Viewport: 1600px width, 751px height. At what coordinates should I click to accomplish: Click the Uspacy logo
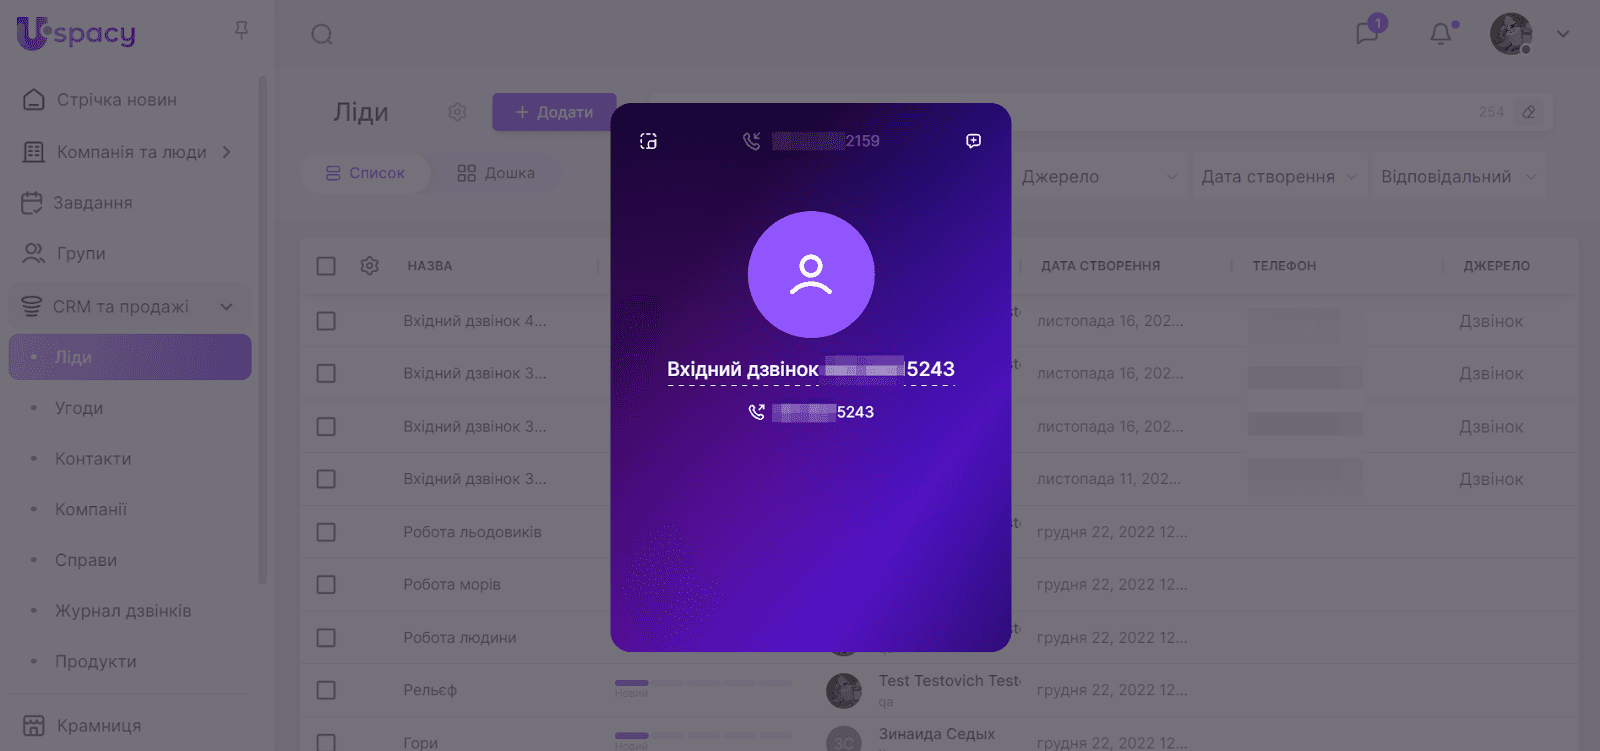76,33
